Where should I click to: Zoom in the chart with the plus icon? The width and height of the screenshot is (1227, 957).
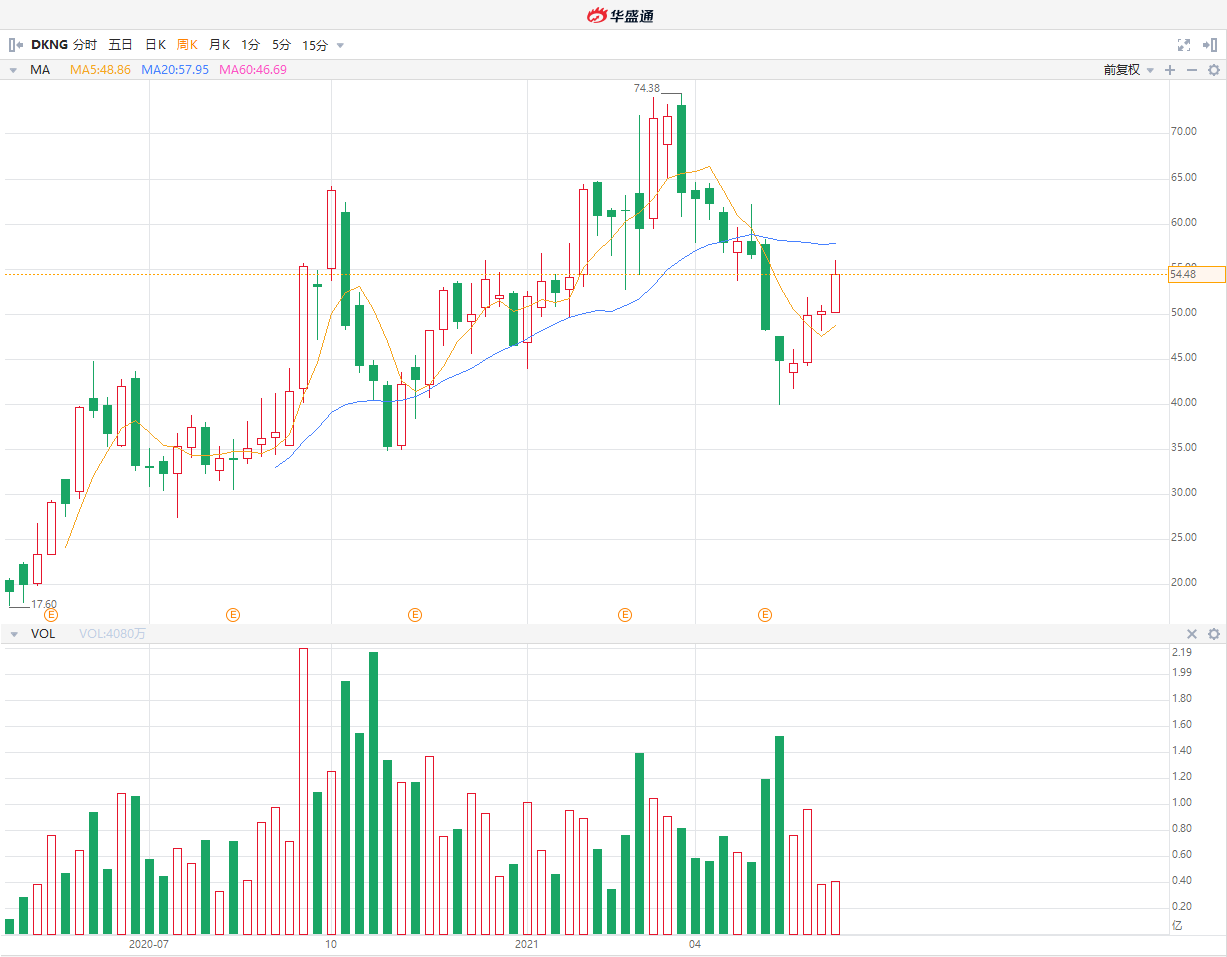(1170, 70)
